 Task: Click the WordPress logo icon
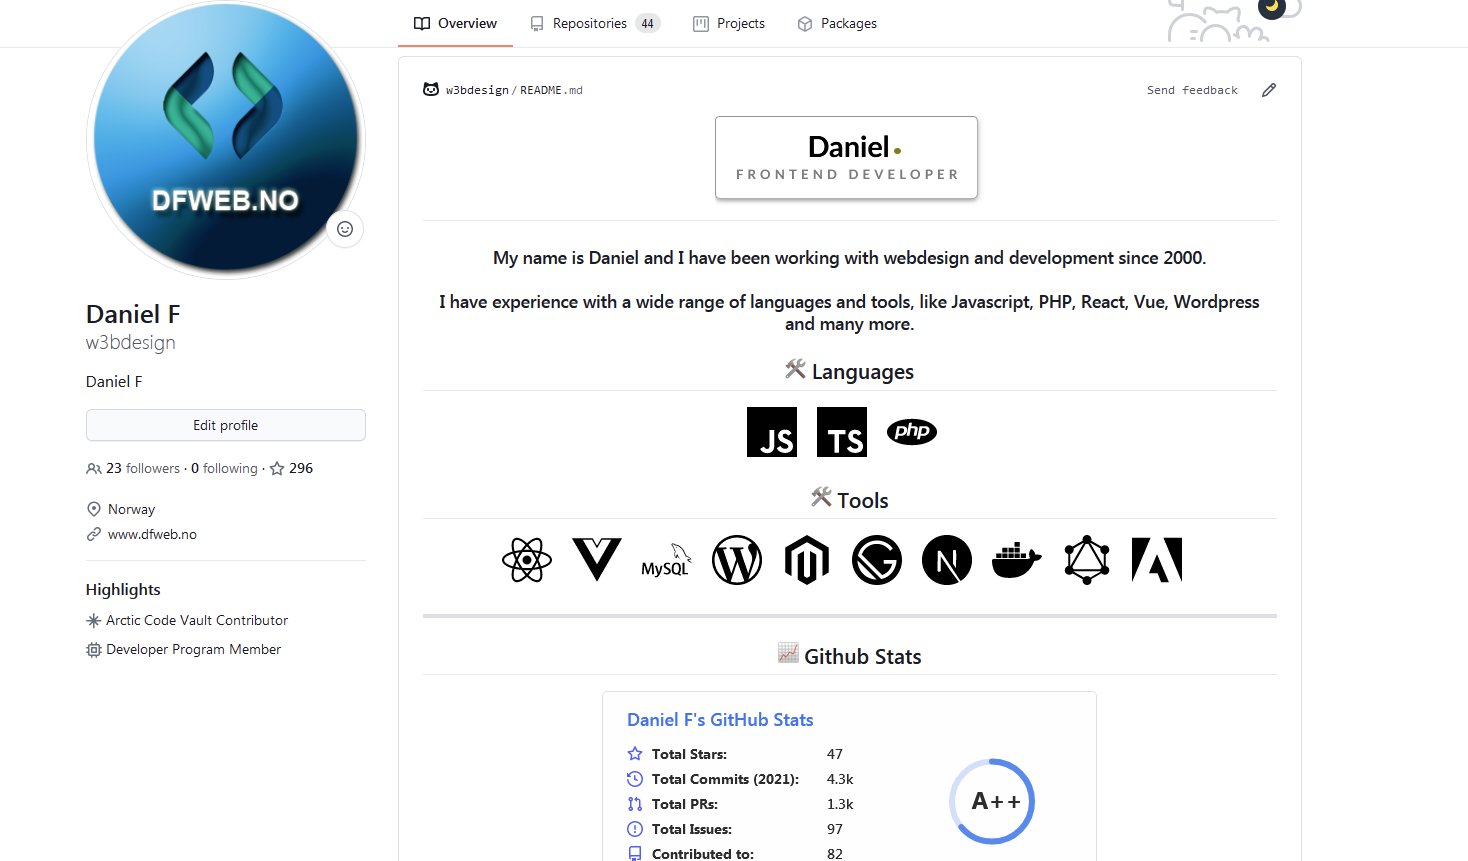tap(737, 560)
